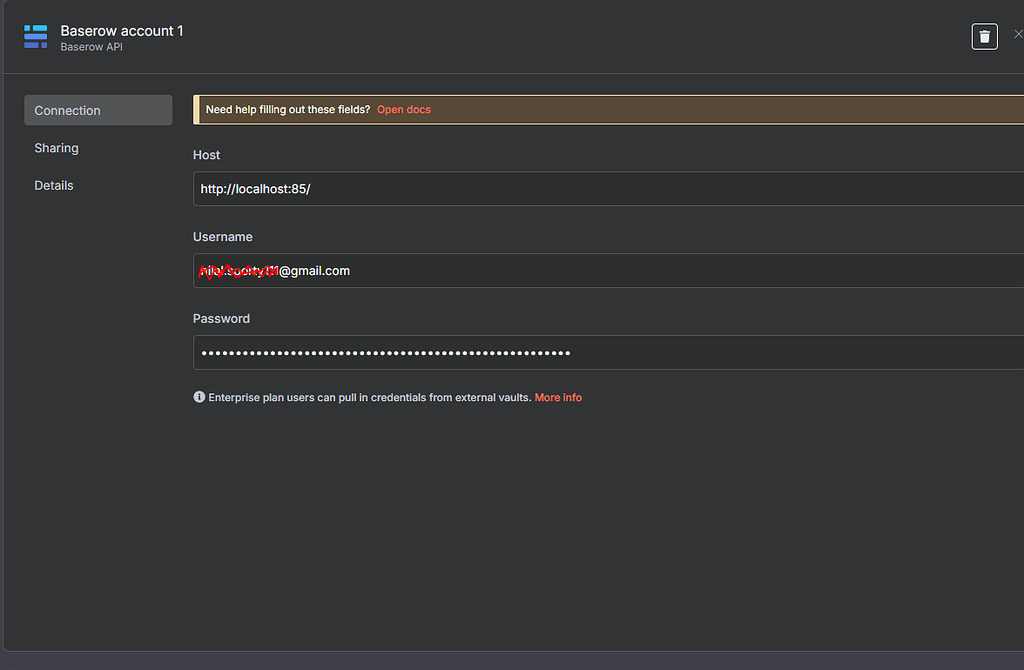
Task: Click the Enterprise plan users notice text
Action: (369, 398)
